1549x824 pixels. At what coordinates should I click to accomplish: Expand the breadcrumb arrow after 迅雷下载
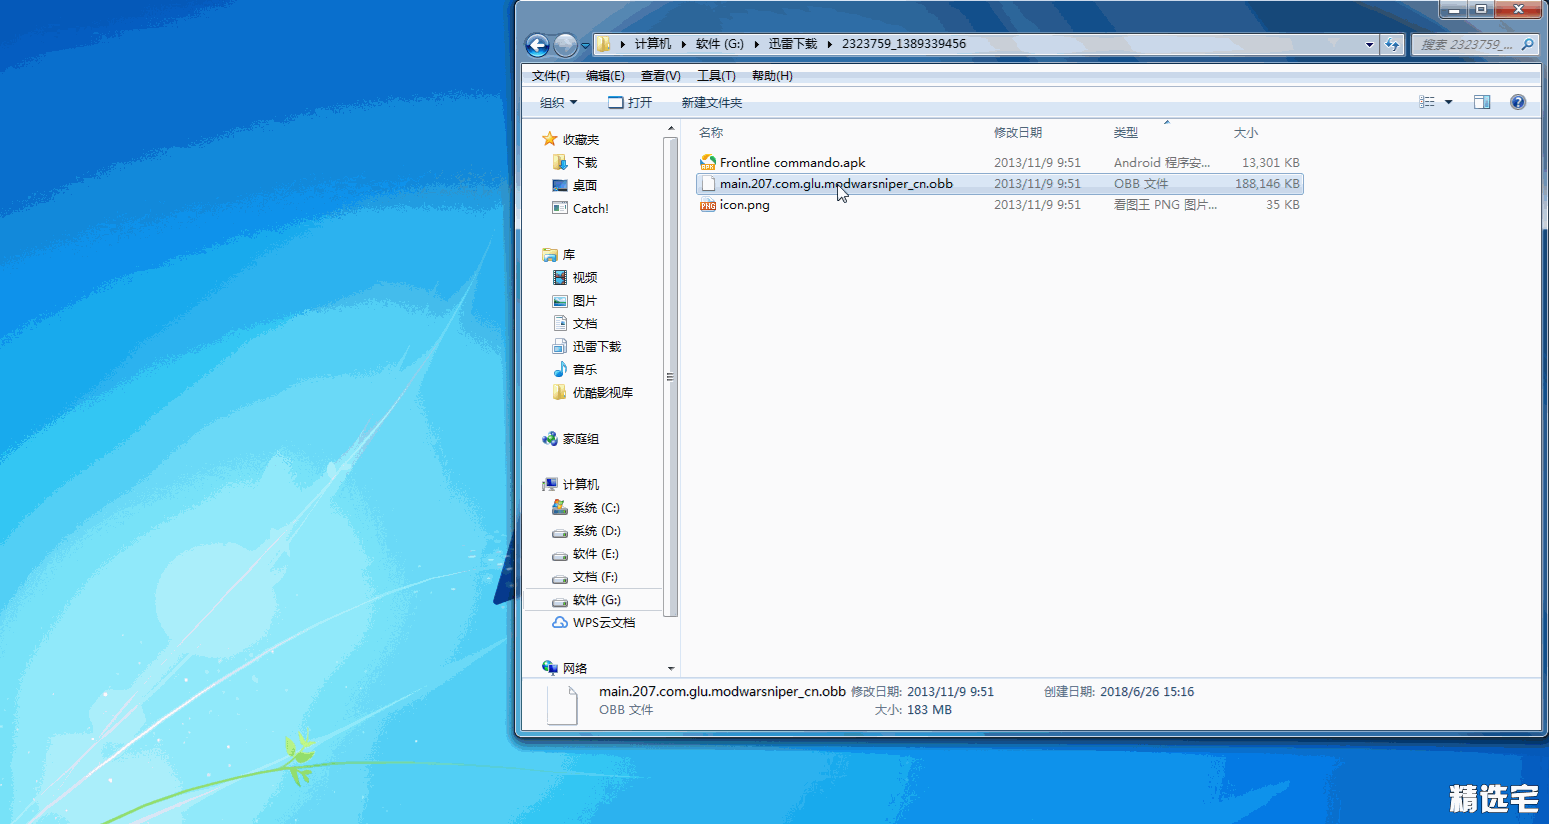click(x=830, y=44)
